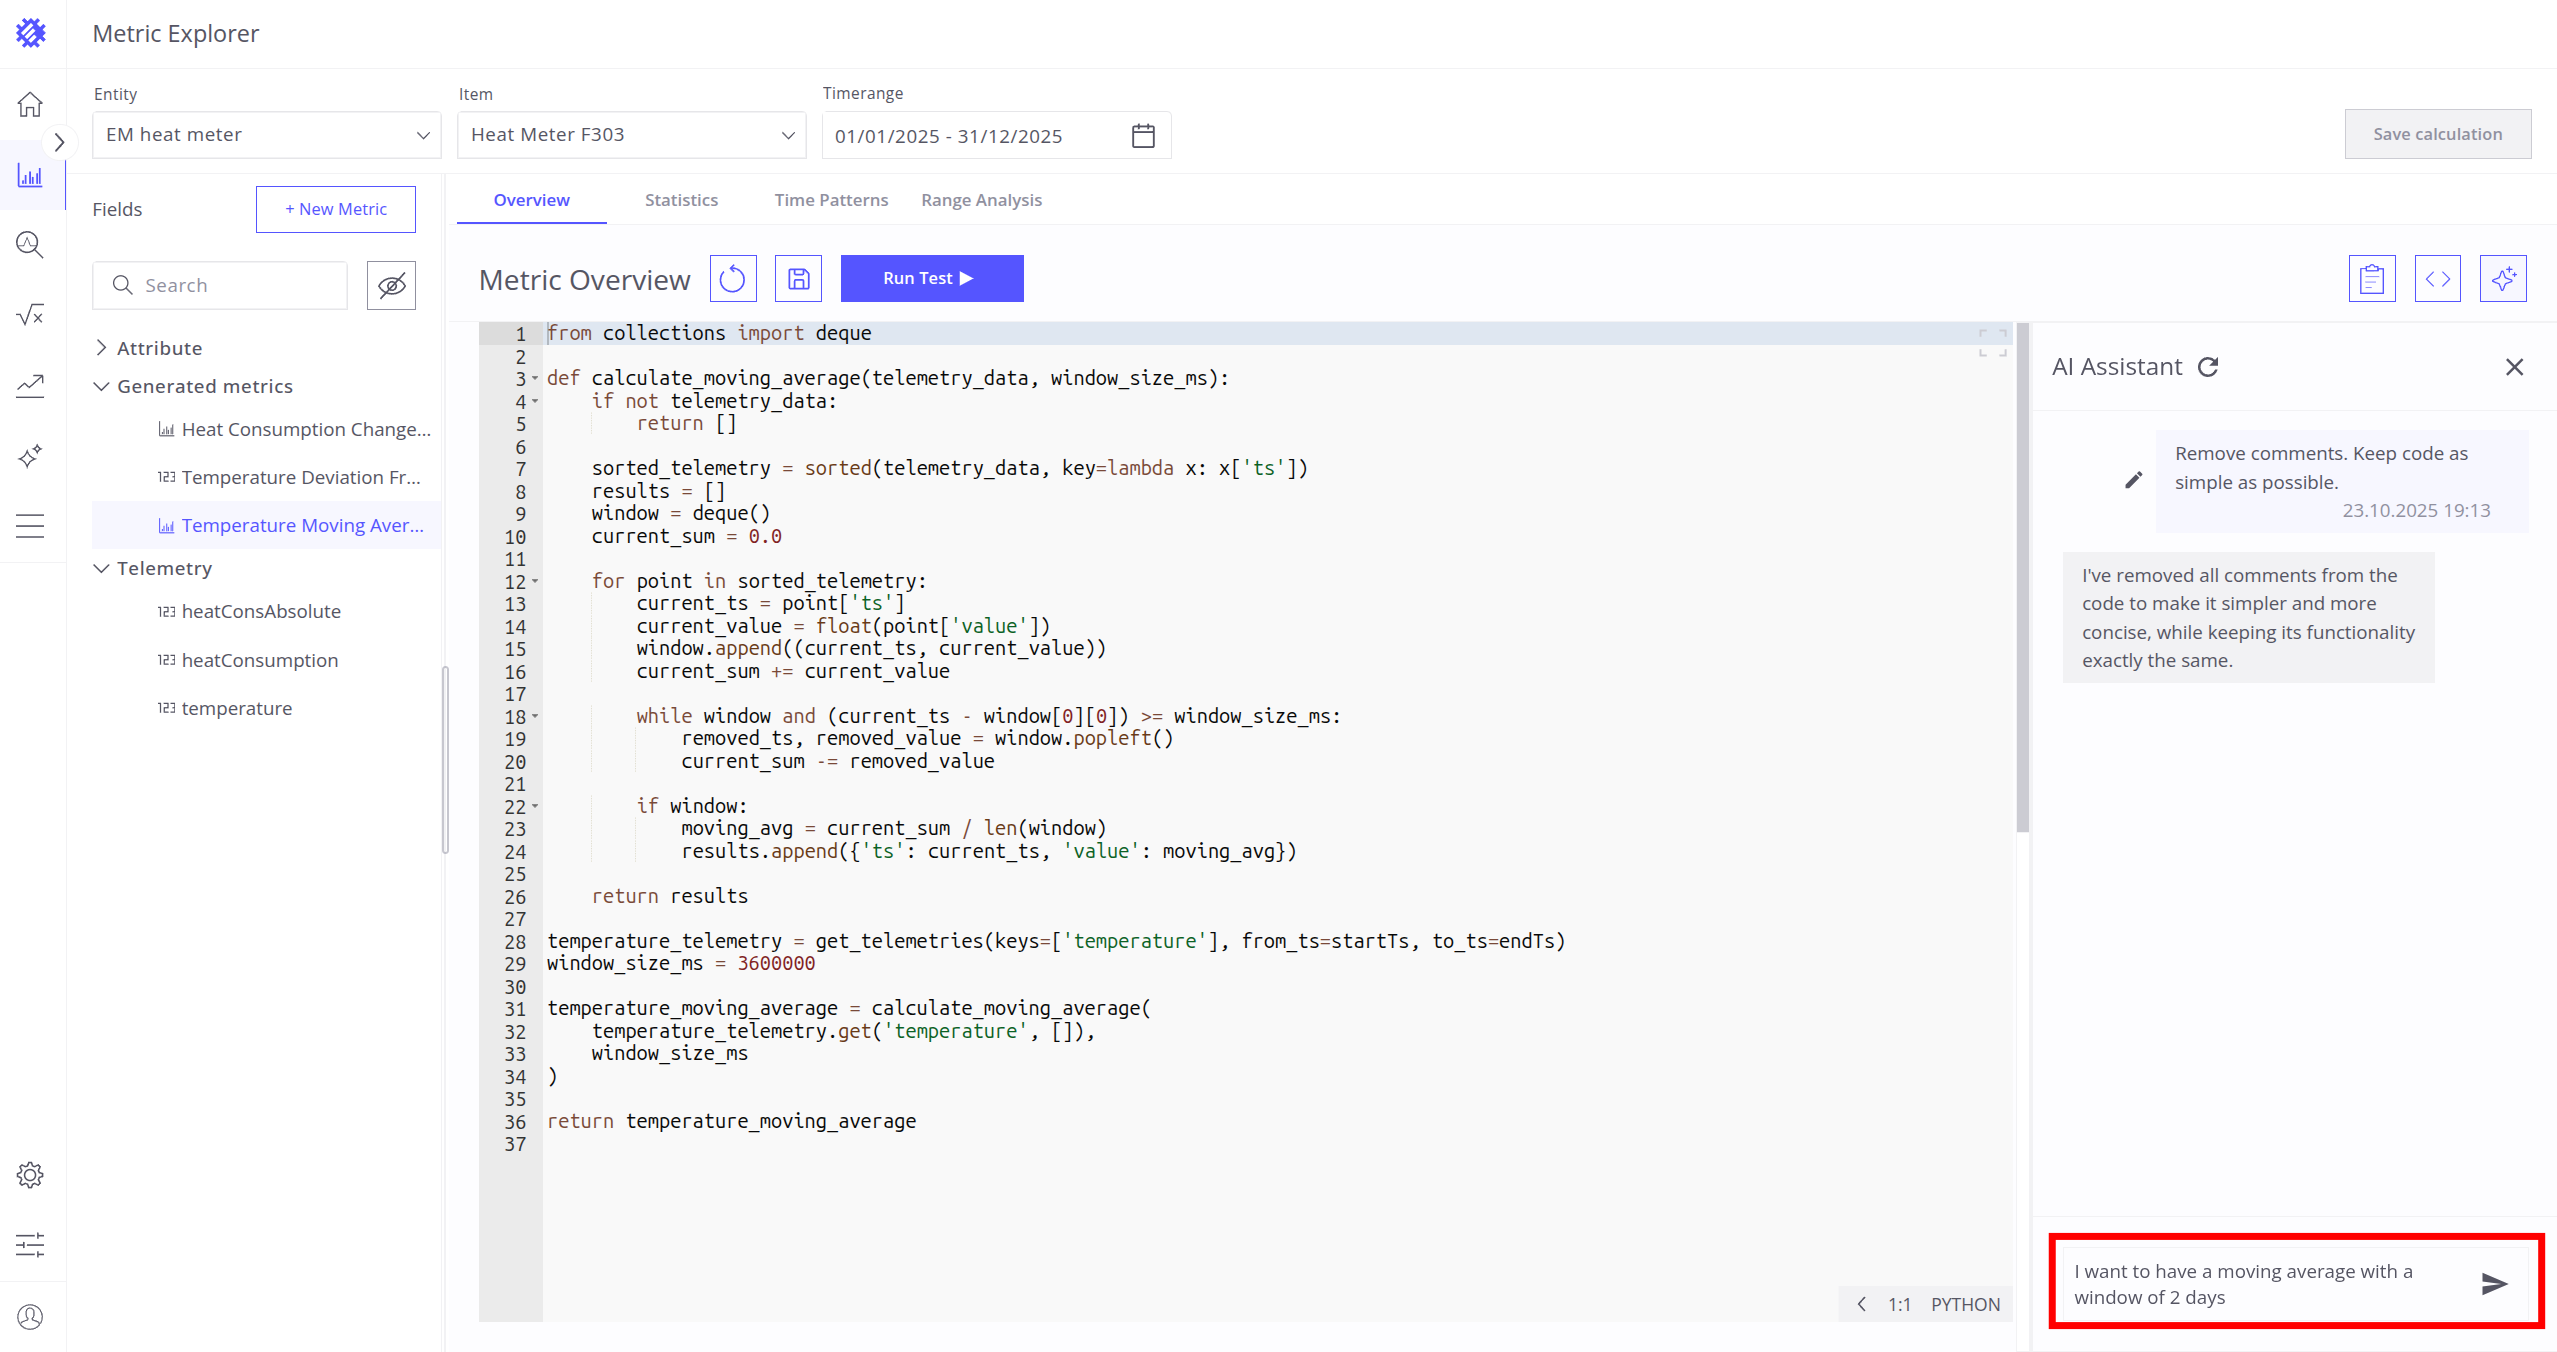This screenshot has width=2557, height=1352.
Task: Open the Entity dropdown EM heat meter
Action: [267, 135]
